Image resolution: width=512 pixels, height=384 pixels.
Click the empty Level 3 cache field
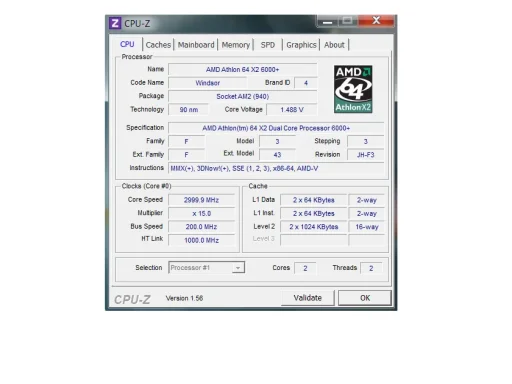313,240
